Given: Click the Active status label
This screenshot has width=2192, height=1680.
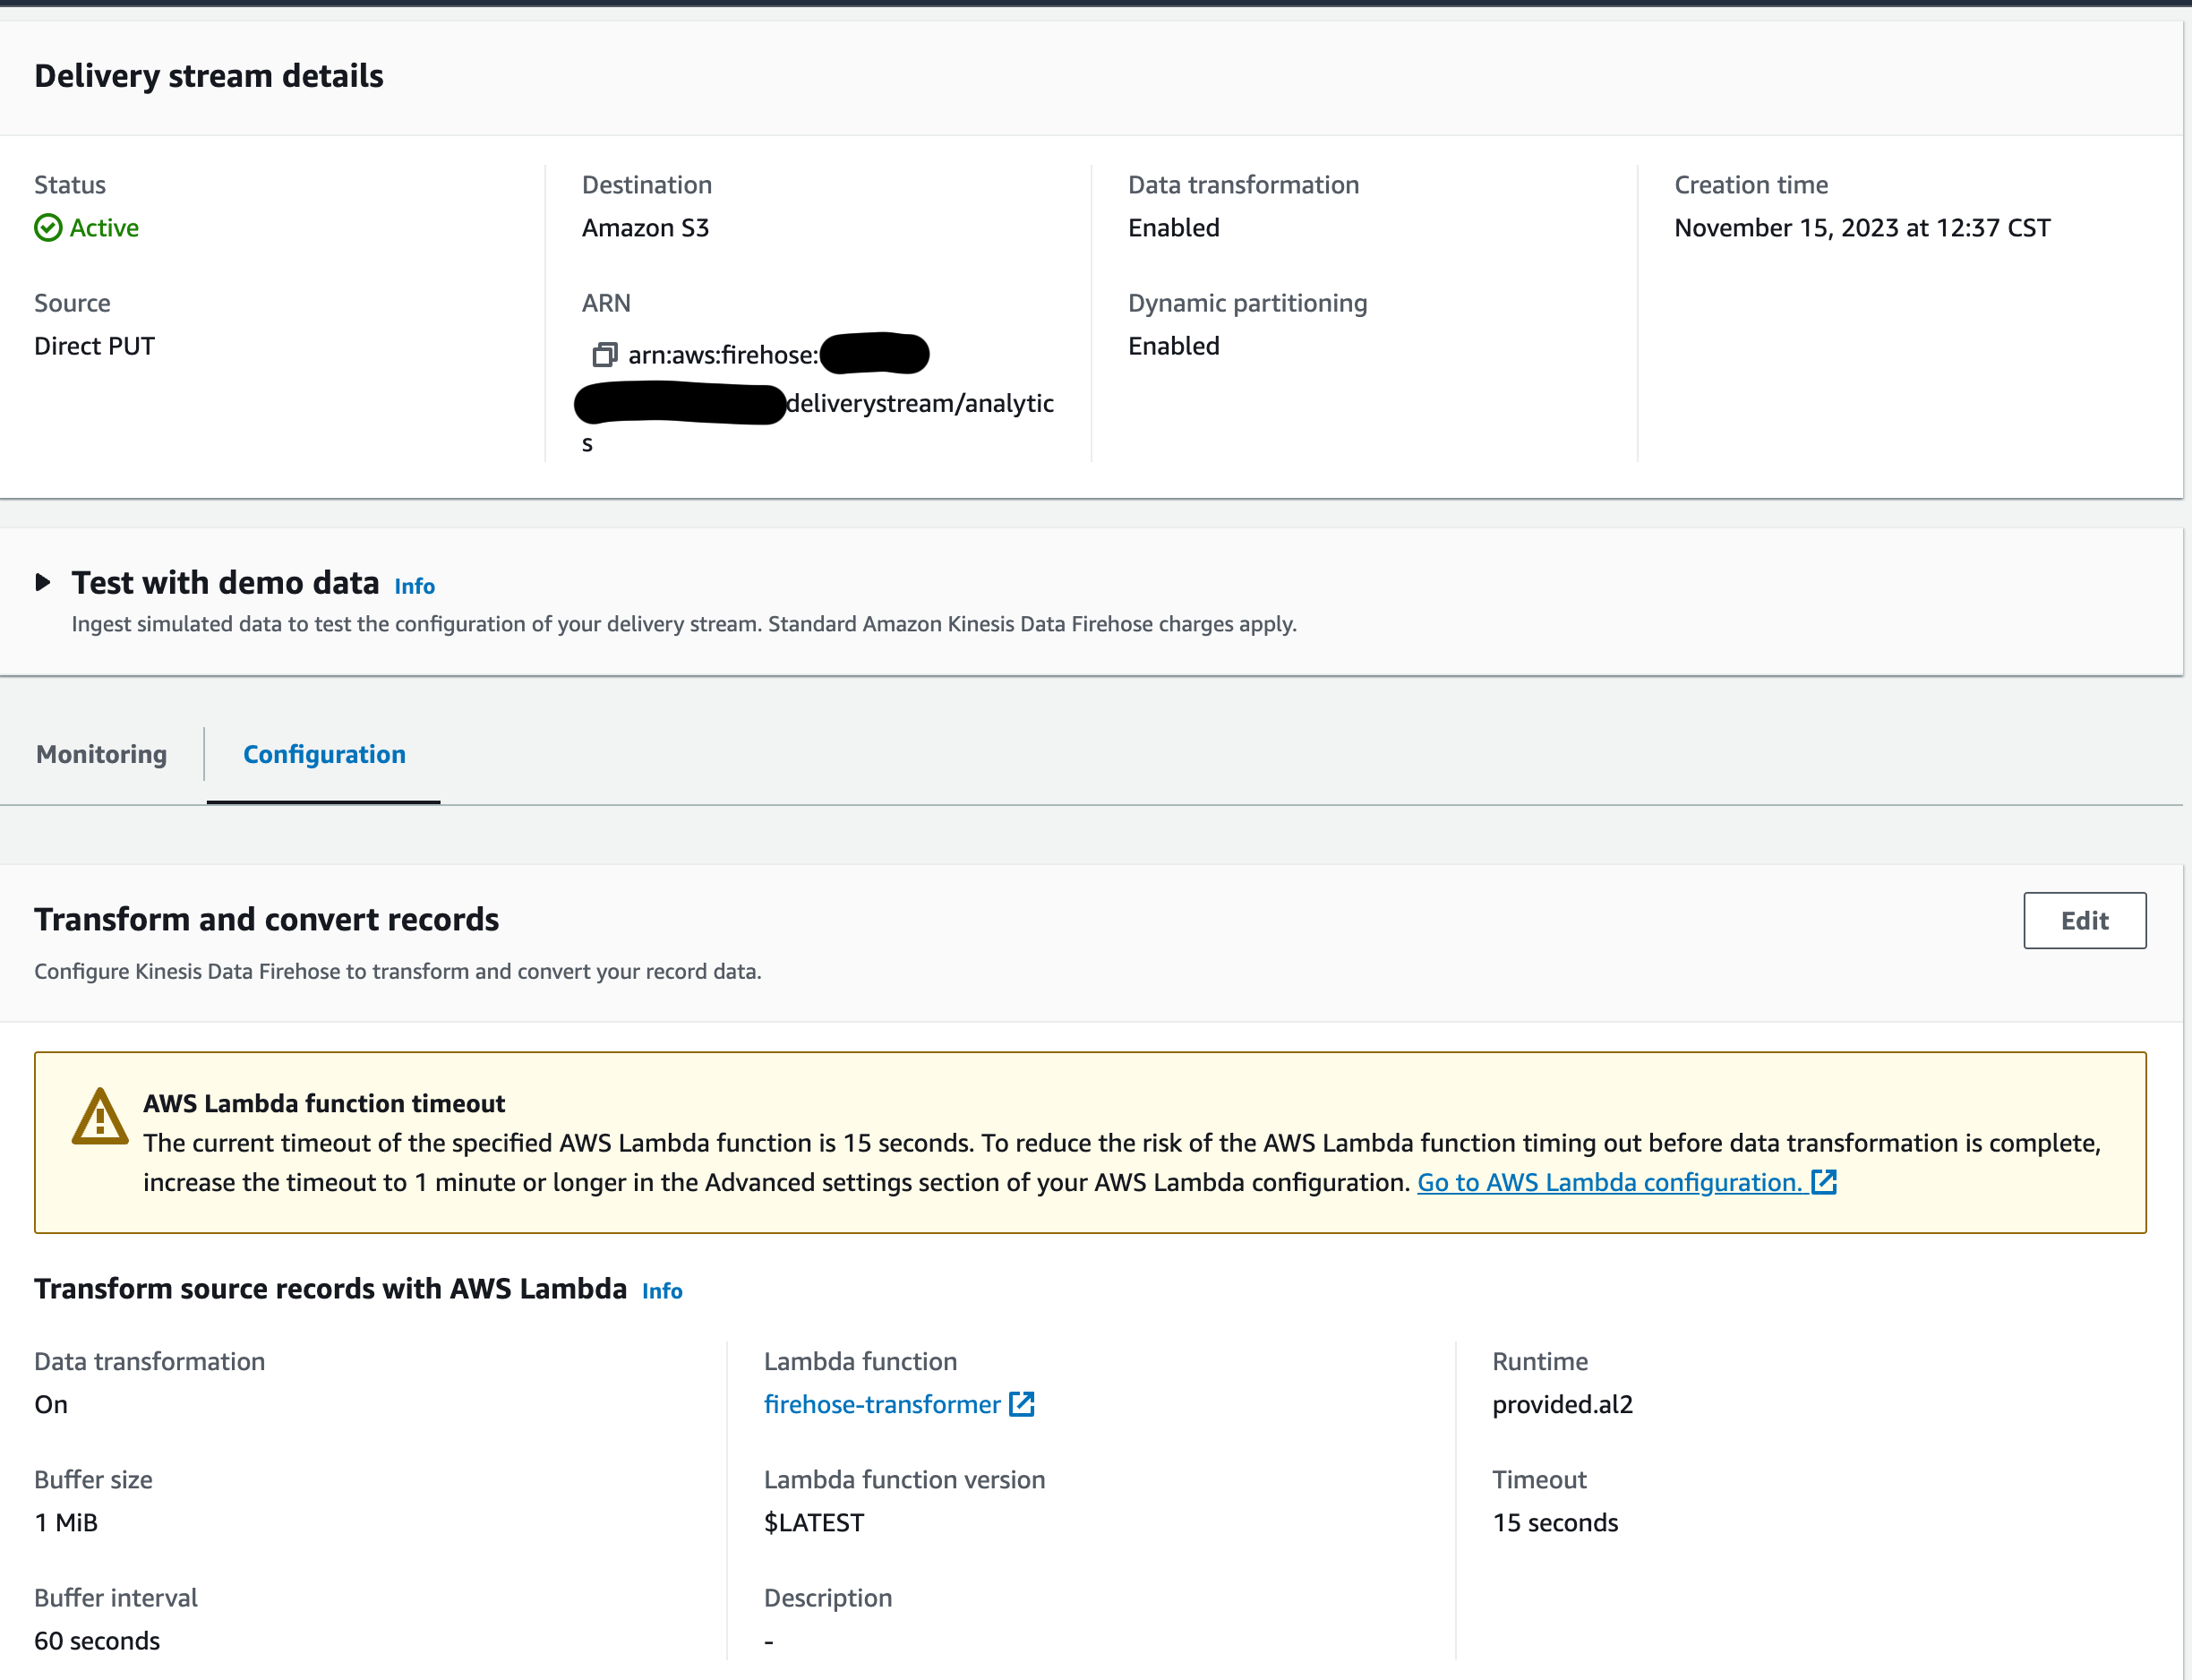Looking at the screenshot, I should click(104, 228).
